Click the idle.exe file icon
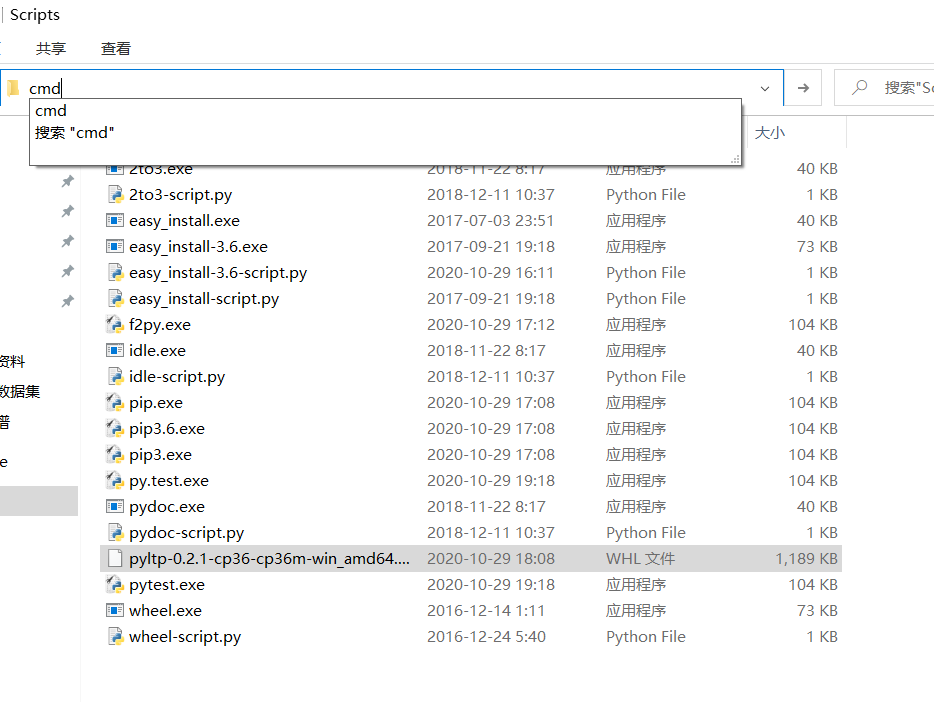 pyautogui.click(x=115, y=351)
